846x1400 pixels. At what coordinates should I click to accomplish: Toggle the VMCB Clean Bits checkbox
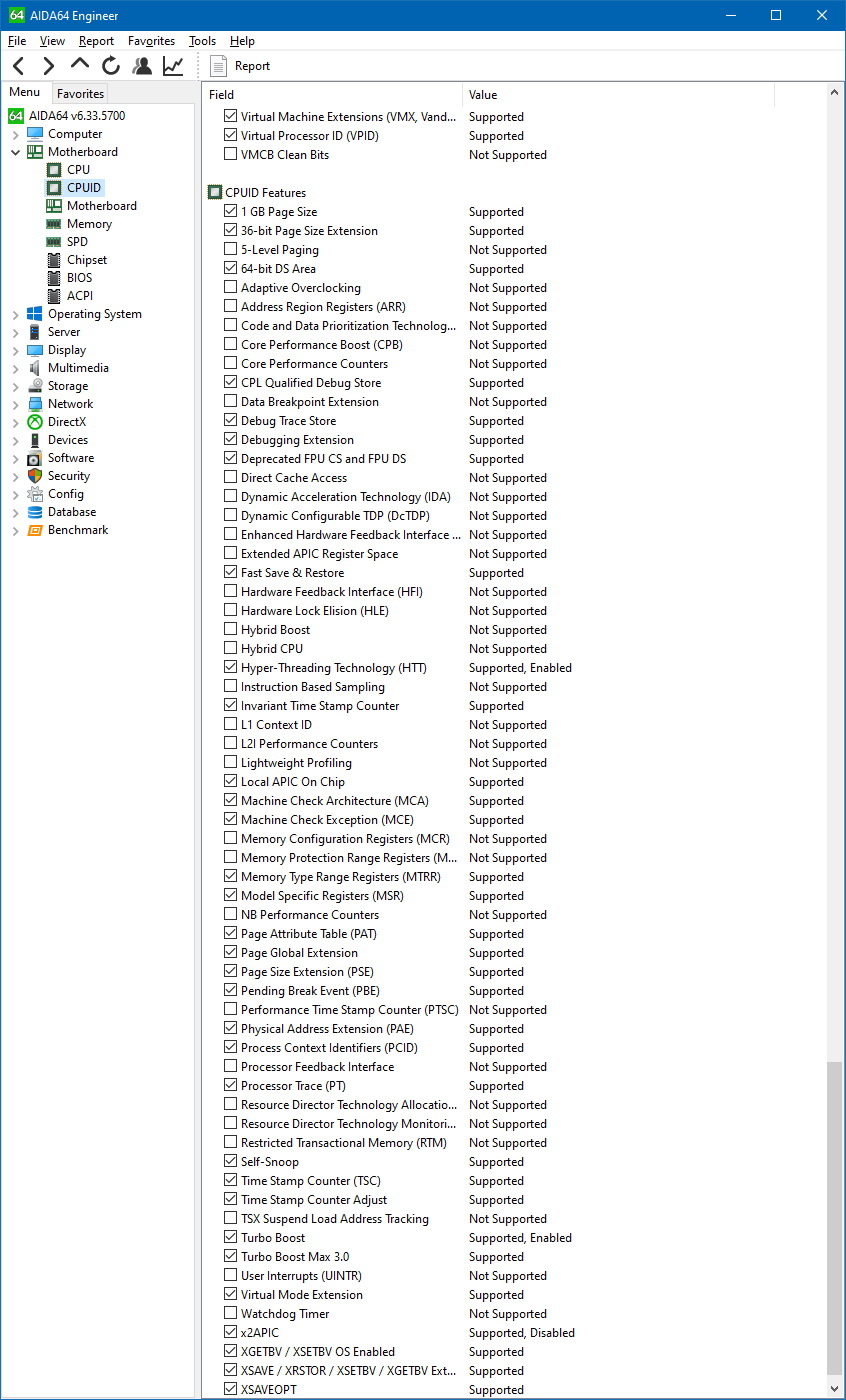[x=231, y=155]
